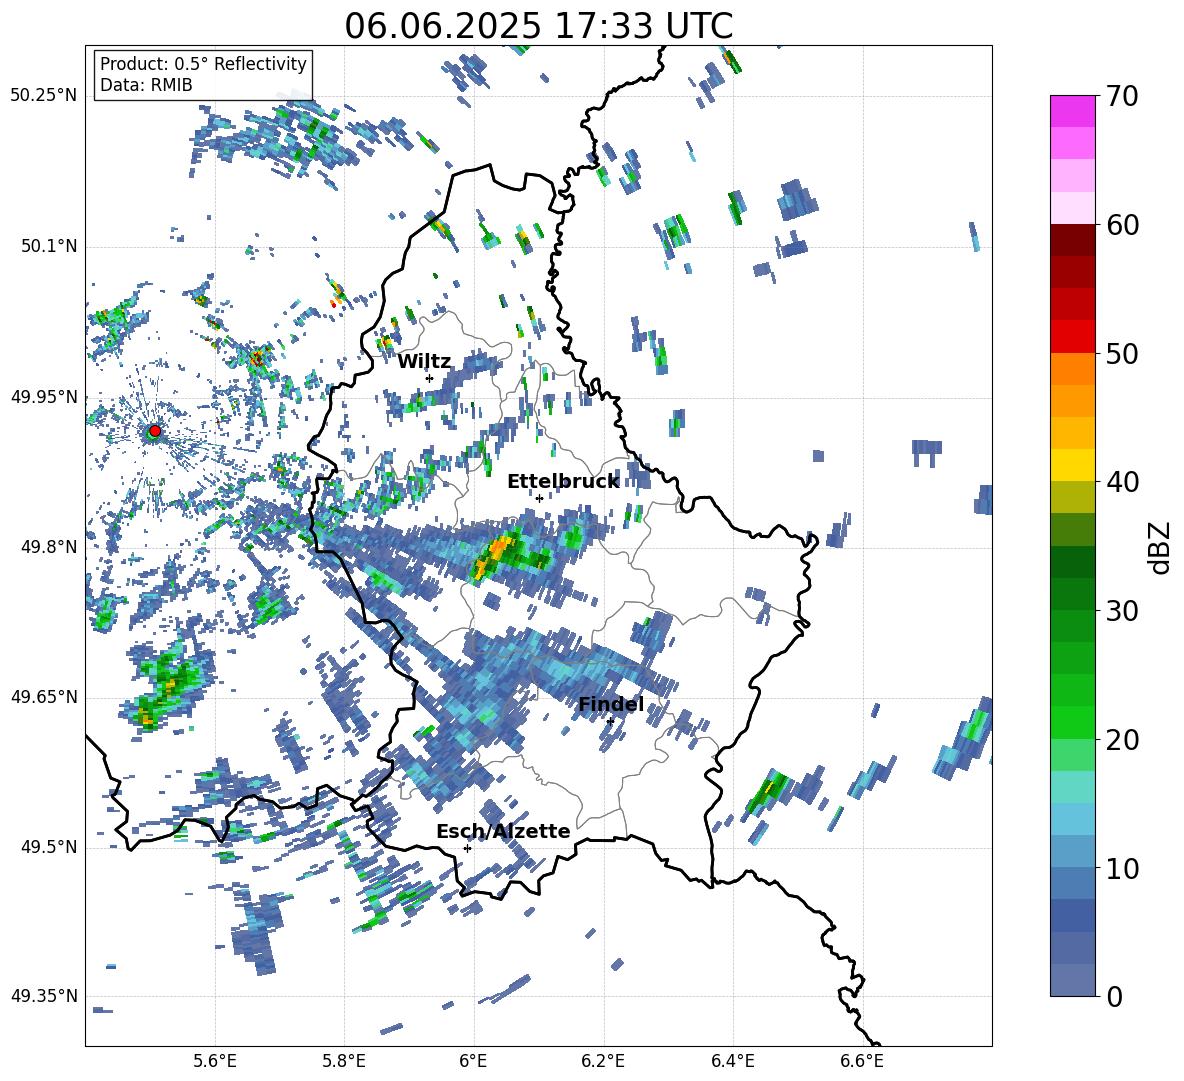
Task: Pick the yellow 41 dBZ color band
Action: coord(1072,466)
